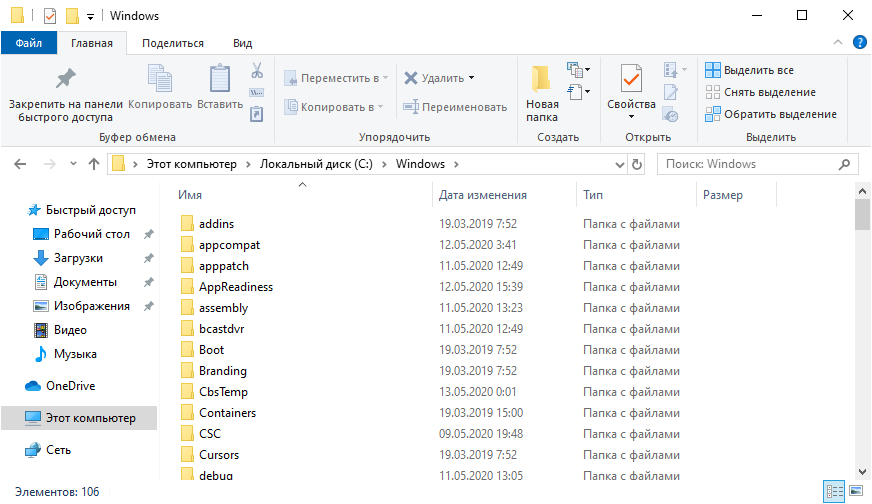Click the Refresh icon beside address bar
This screenshot has height=504, width=872.
(x=637, y=164)
